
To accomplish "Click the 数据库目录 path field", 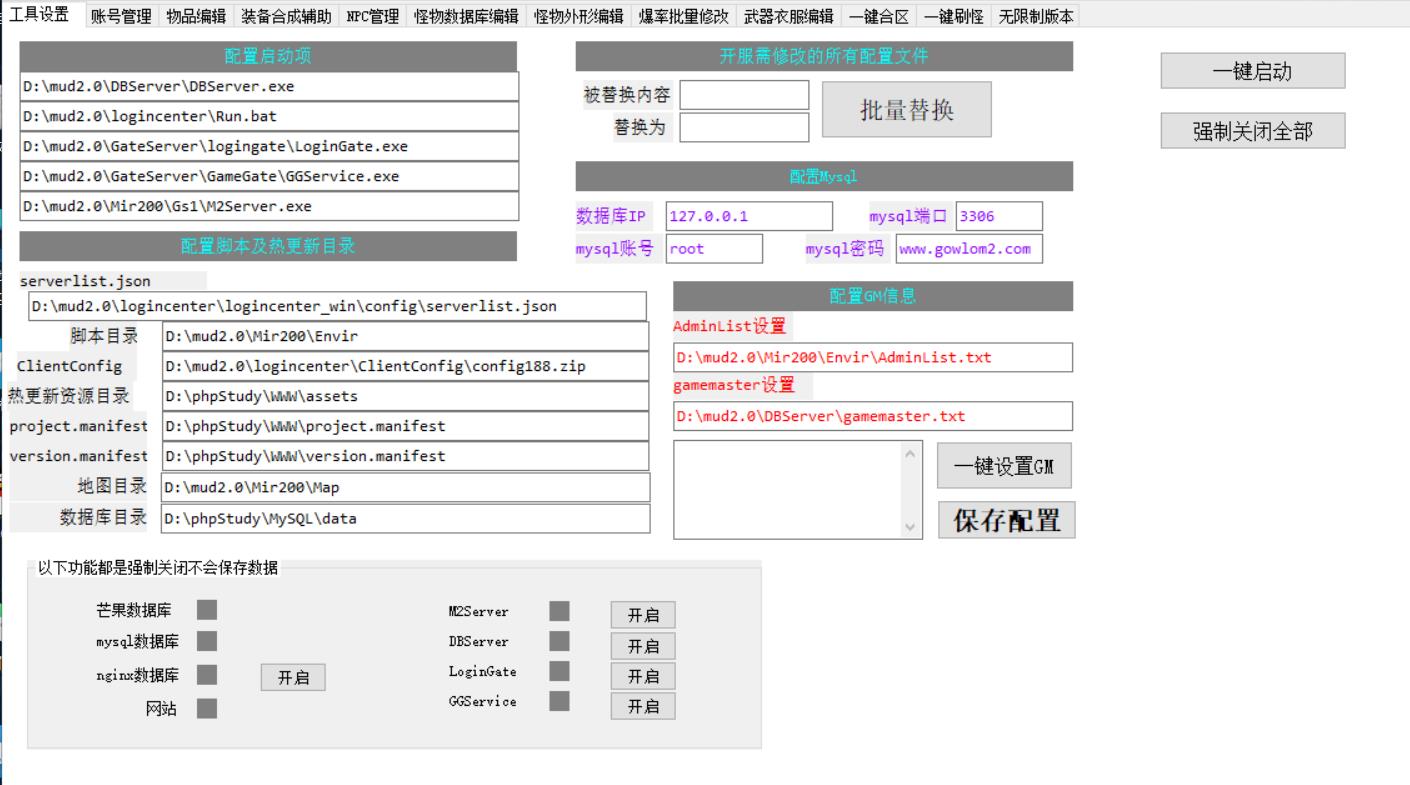I will tap(405, 518).
